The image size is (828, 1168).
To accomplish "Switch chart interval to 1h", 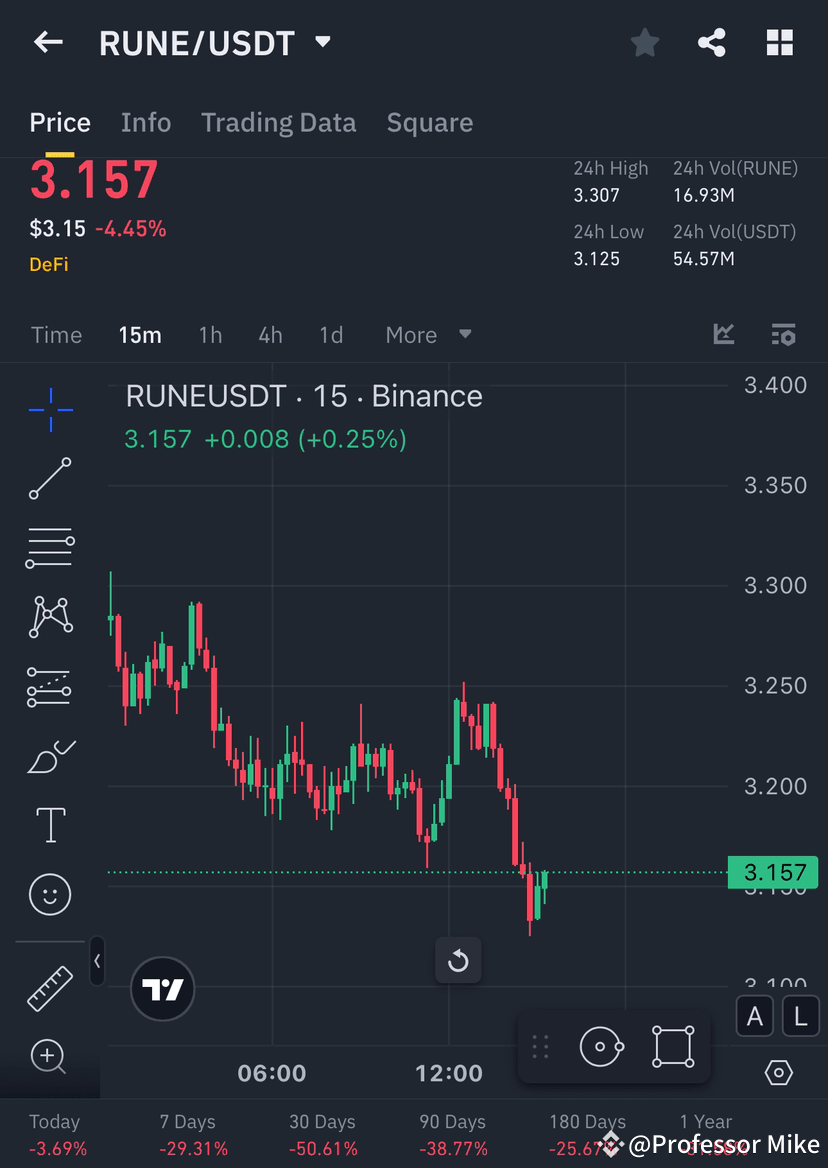I will (x=210, y=335).
